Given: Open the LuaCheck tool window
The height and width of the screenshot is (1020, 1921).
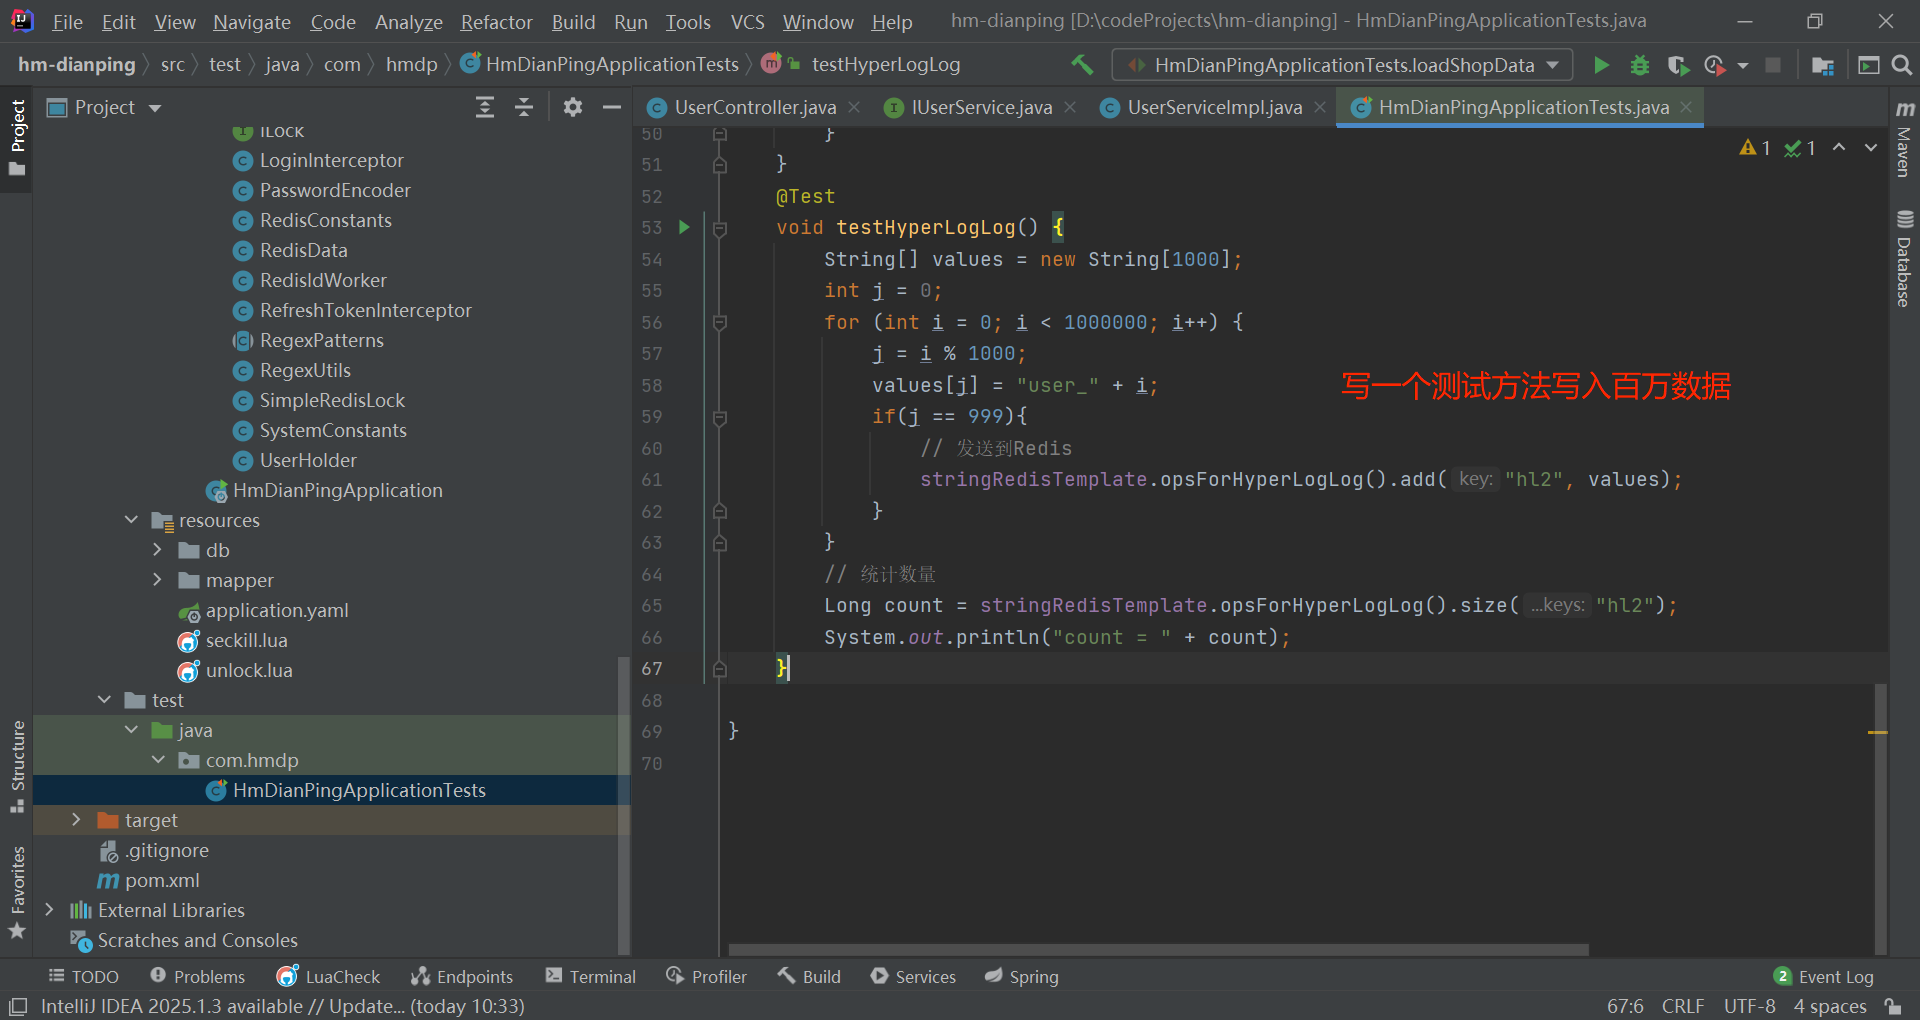Looking at the screenshot, I should (x=328, y=977).
